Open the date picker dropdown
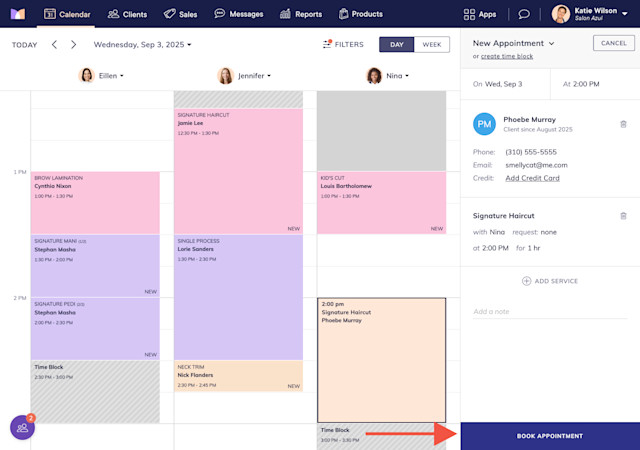640x450 pixels. tap(142, 45)
